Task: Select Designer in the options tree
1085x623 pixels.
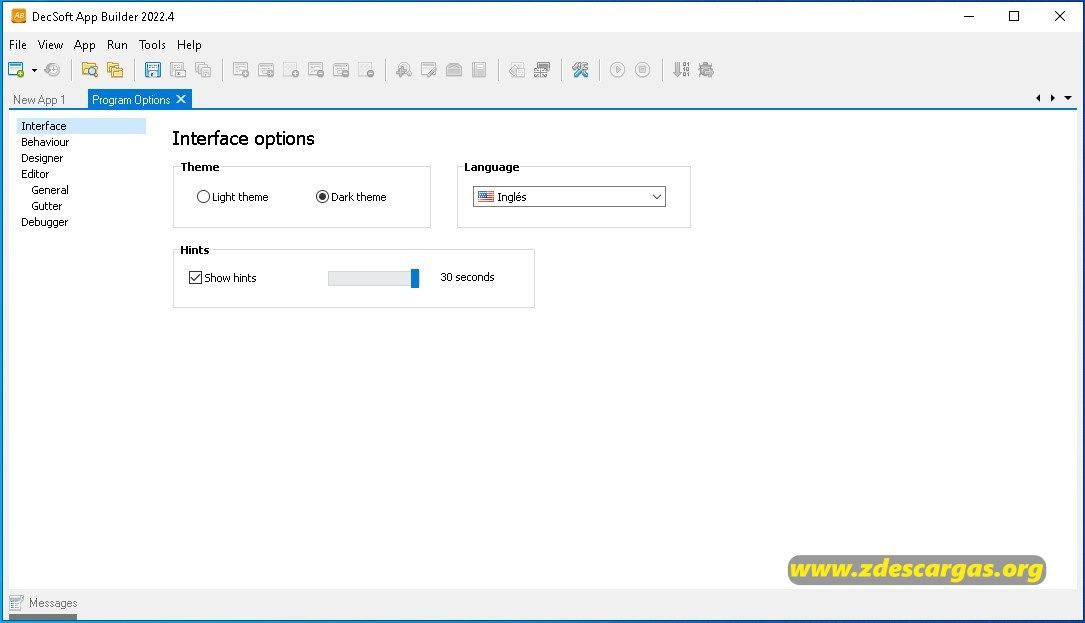Action: pos(42,158)
